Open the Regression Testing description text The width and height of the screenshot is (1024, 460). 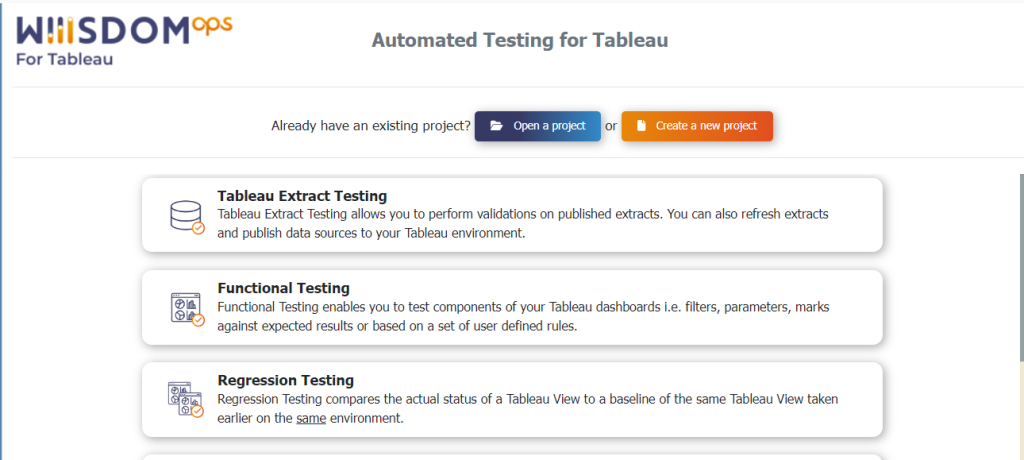528,408
